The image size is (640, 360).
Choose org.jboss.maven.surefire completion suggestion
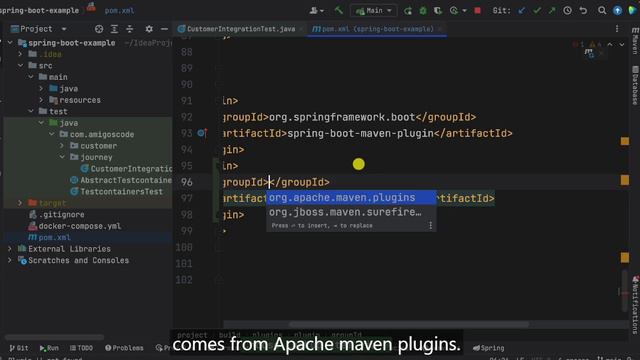point(351,212)
